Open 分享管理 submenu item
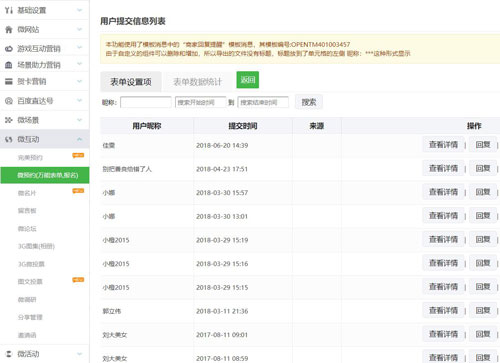 pyautogui.click(x=30, y=317)
